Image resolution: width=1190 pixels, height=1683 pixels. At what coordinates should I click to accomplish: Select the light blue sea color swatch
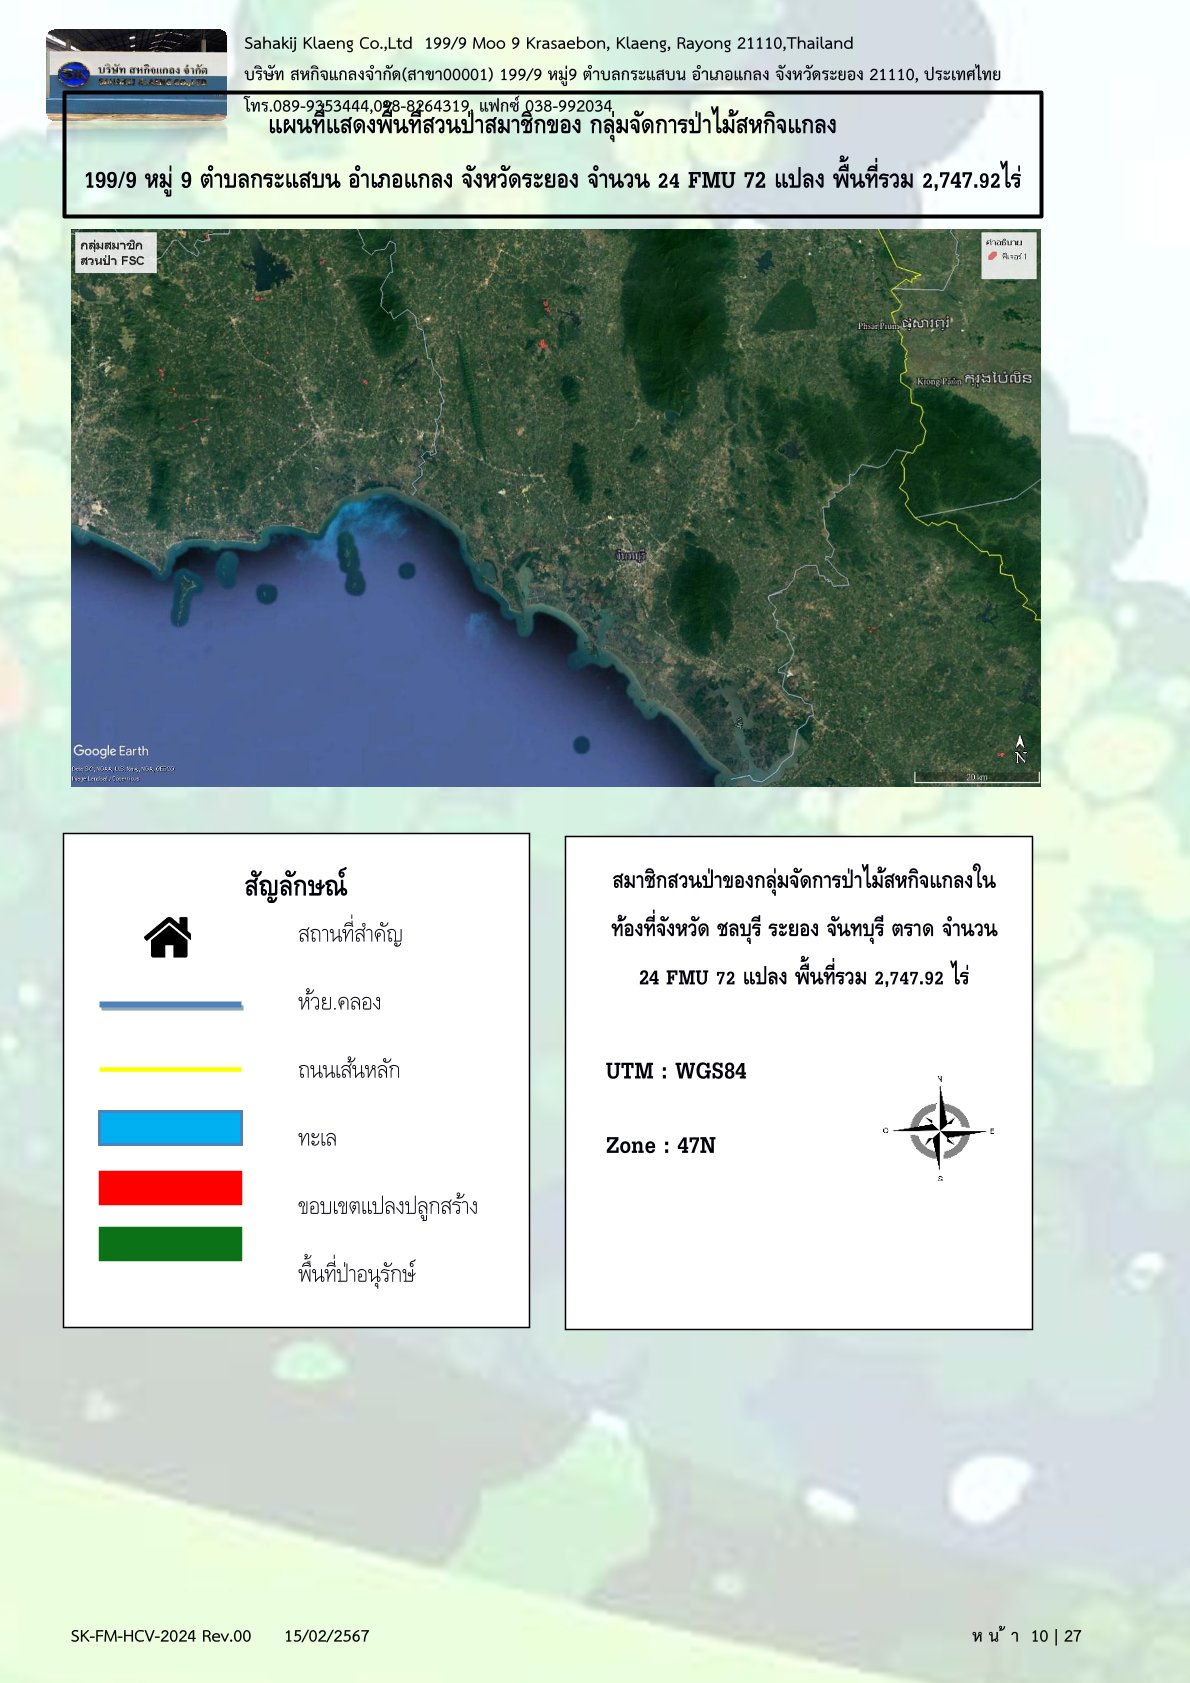pos(171,1128)
